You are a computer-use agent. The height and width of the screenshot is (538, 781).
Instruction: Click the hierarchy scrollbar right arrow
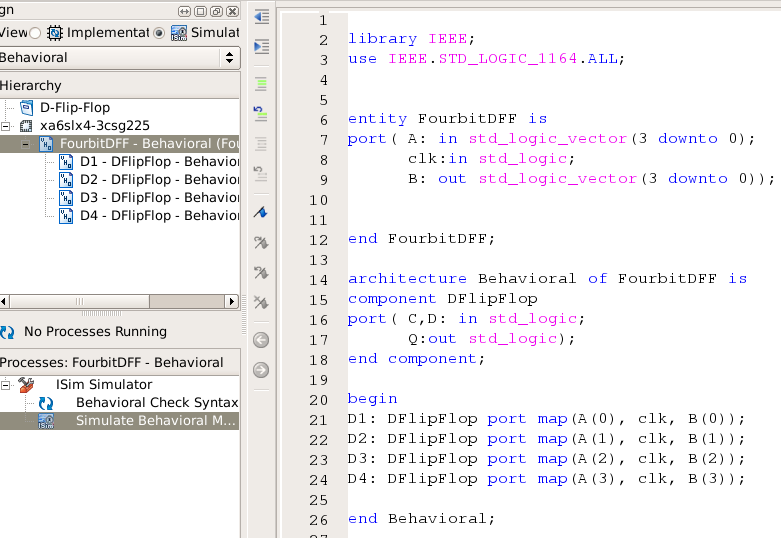[231, 301]
